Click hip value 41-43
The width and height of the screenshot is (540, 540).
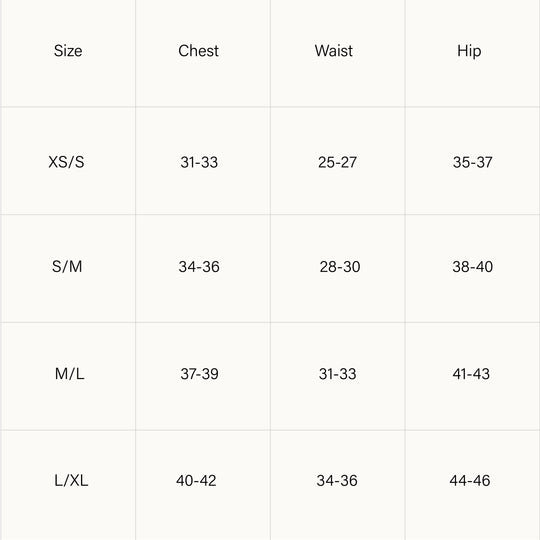471,374
